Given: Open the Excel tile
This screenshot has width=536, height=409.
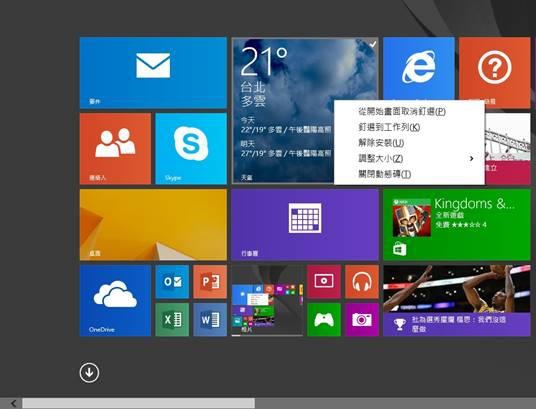Looking at the screenshot, I should coord(172,320).
